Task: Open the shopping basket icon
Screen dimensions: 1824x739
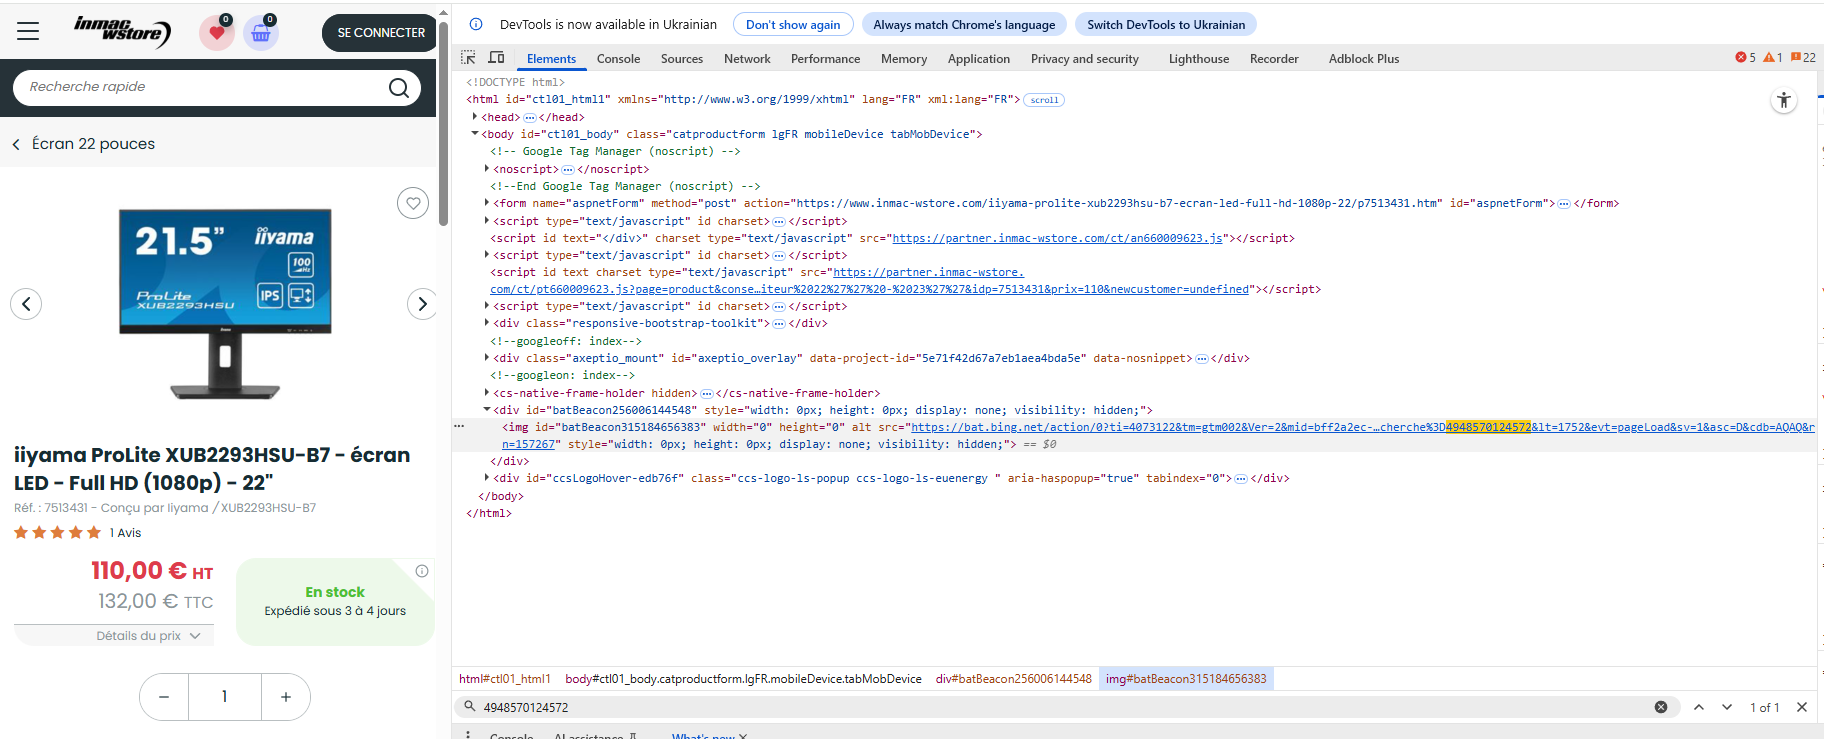Action: pyautogui.click(x=261, y=33)
